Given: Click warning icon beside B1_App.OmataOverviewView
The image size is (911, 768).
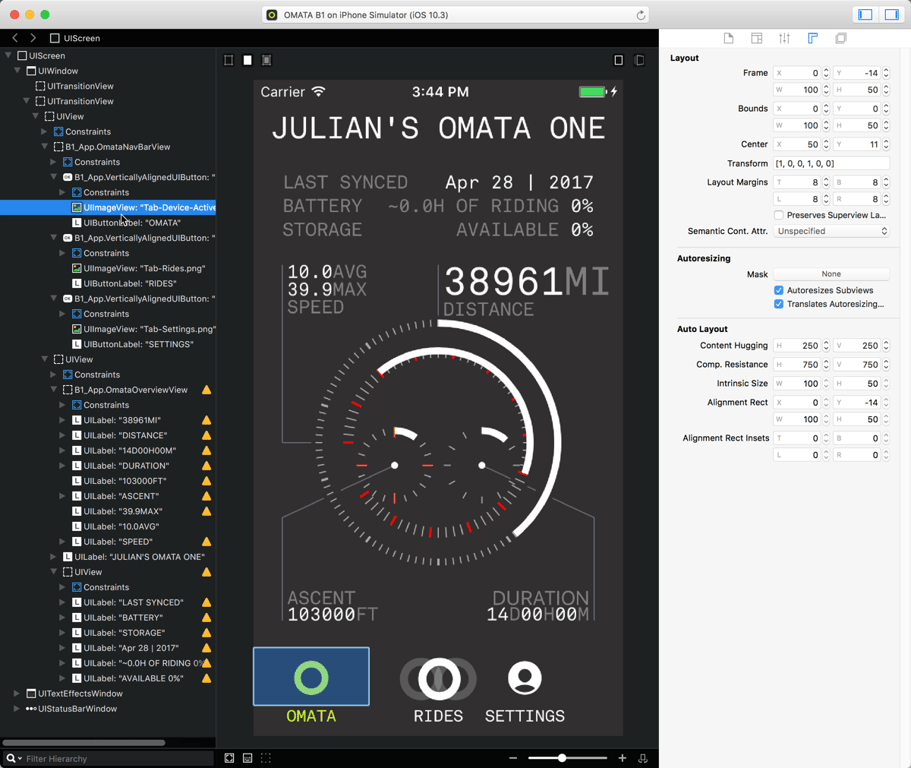Looking at the screenshot, I should (x=206, y=390).
